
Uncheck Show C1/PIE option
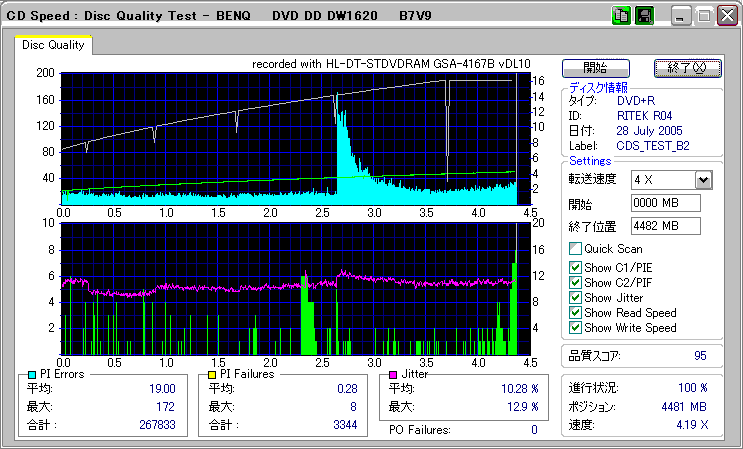coord(575,266)
